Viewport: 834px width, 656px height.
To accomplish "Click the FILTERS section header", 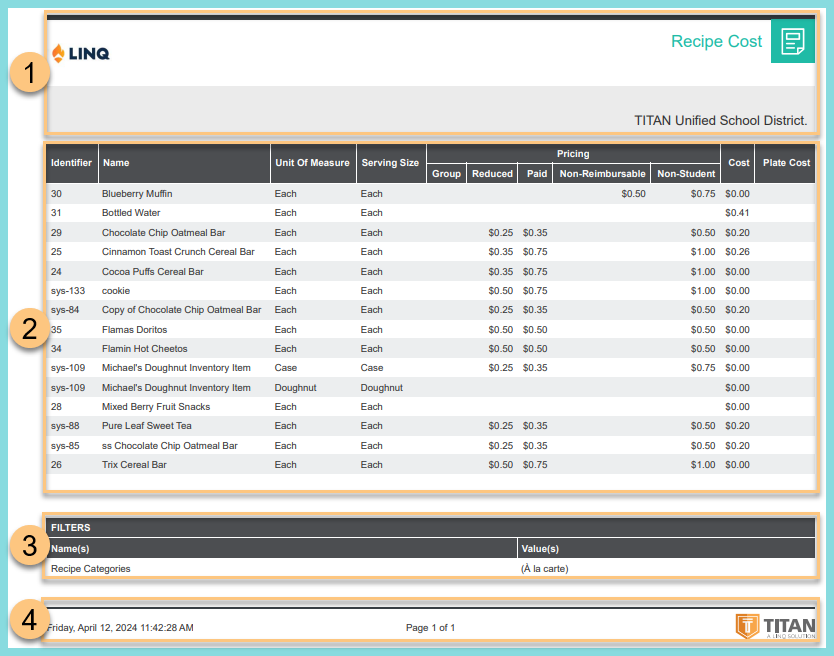I will click(x=71, y=527).
